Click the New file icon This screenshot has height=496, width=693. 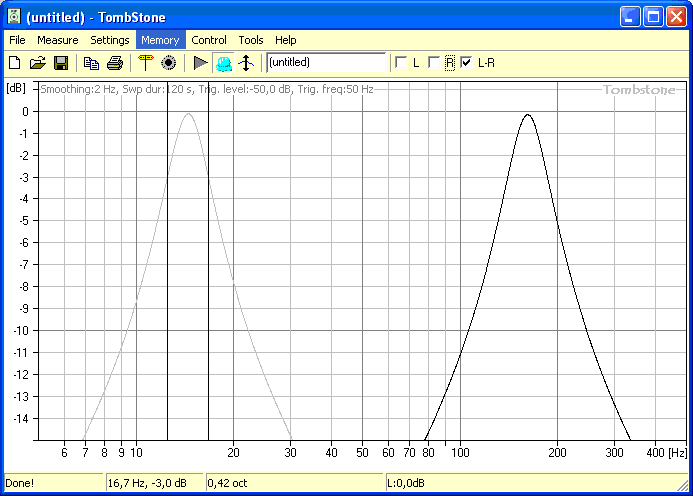(x=15, y=63)
